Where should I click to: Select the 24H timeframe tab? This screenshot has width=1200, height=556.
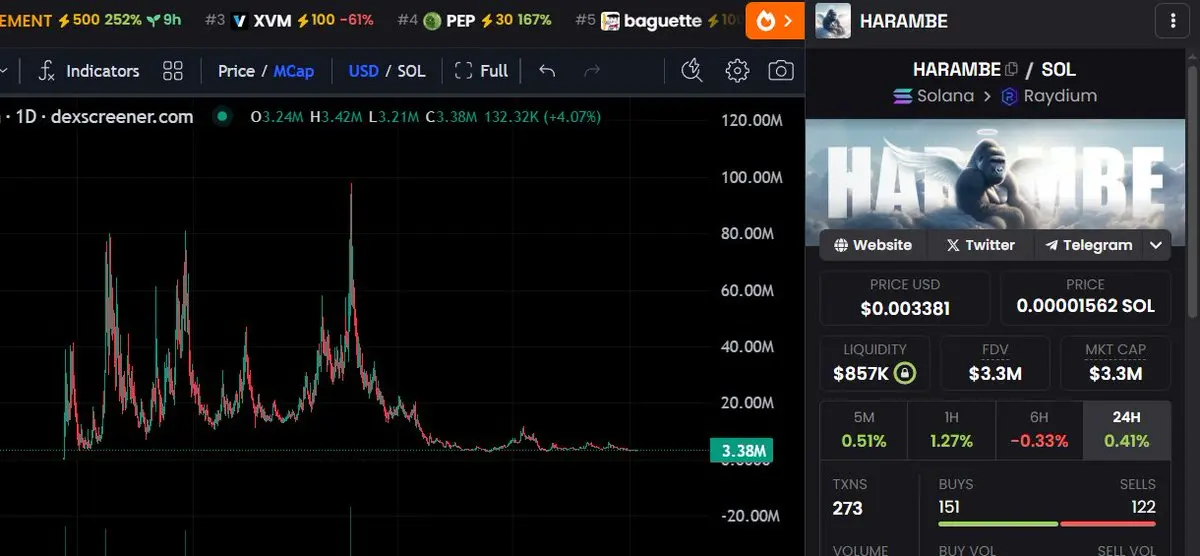tap(1127, 429)
